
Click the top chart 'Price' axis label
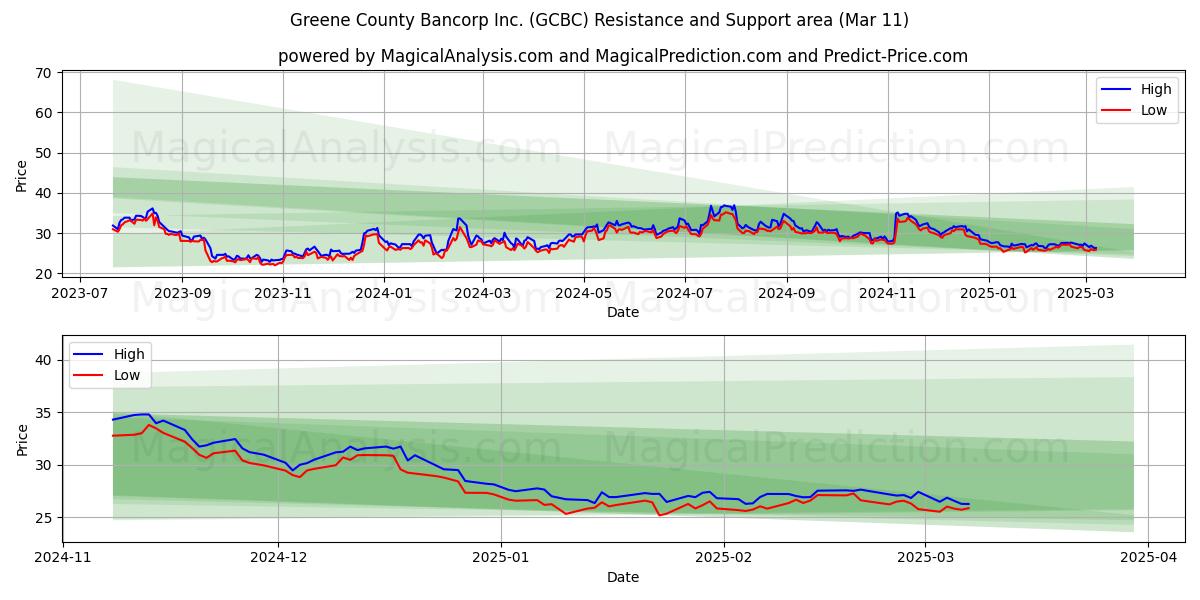22,173
